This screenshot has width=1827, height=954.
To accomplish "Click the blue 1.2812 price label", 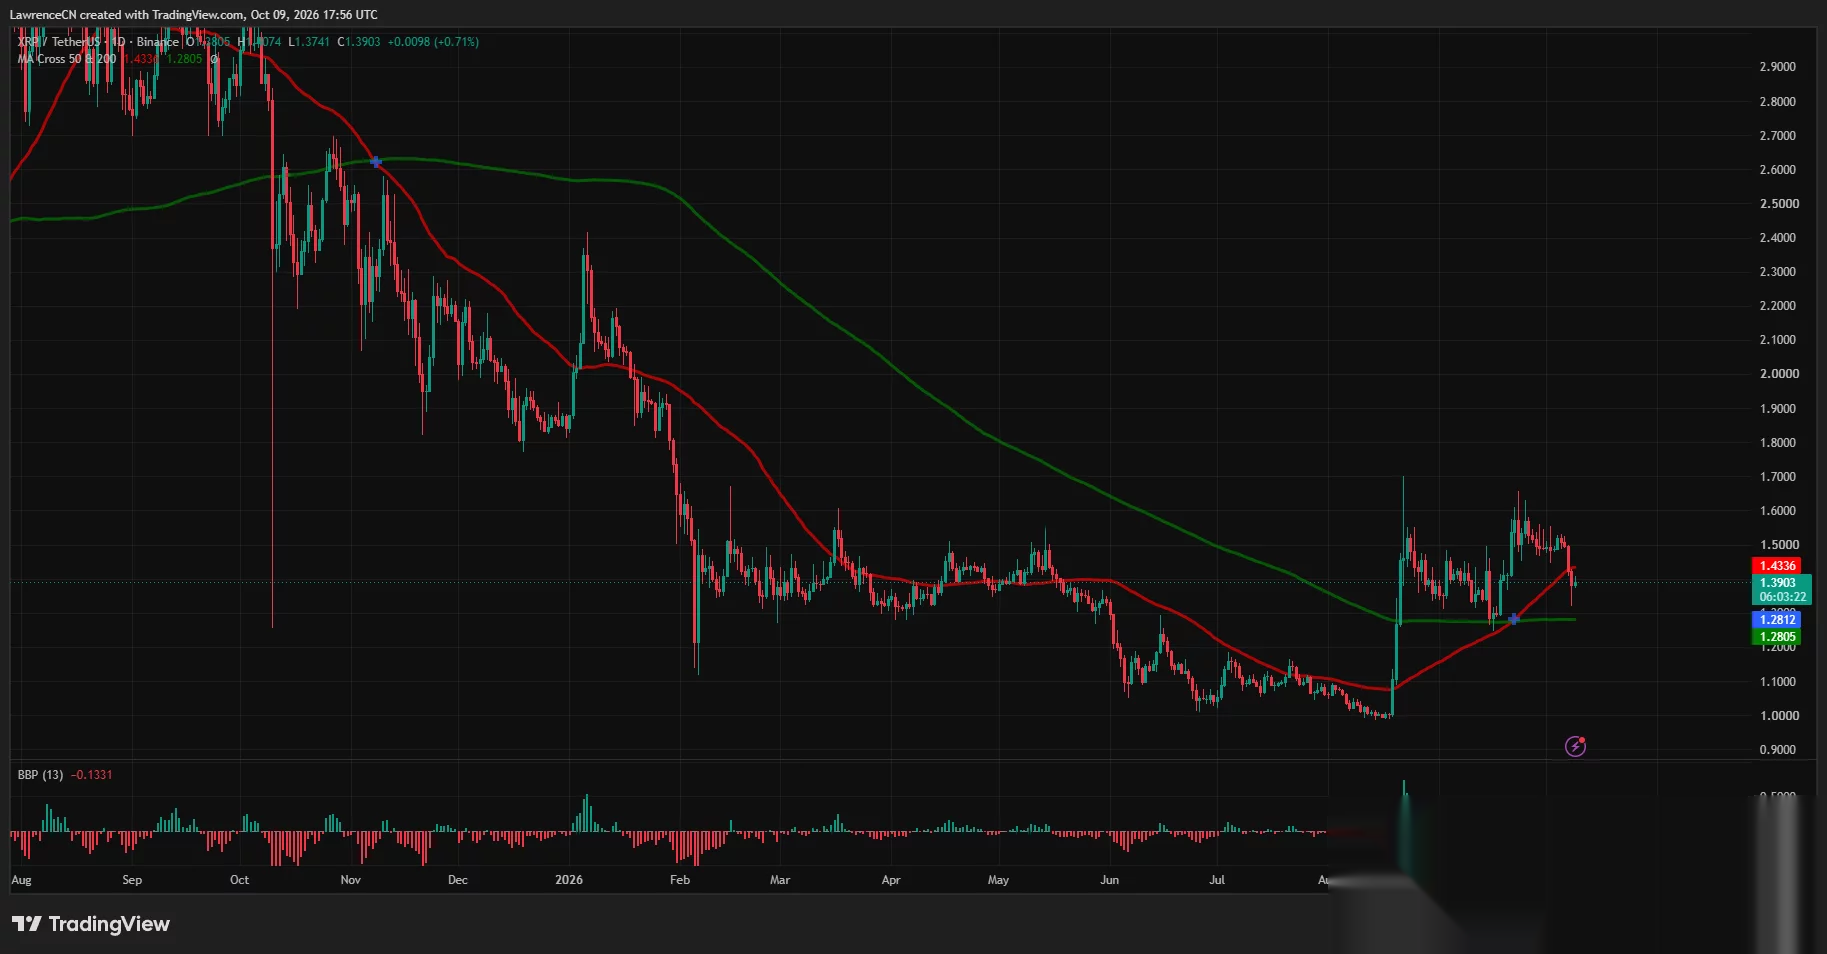I will click(x=1778, y=620).
